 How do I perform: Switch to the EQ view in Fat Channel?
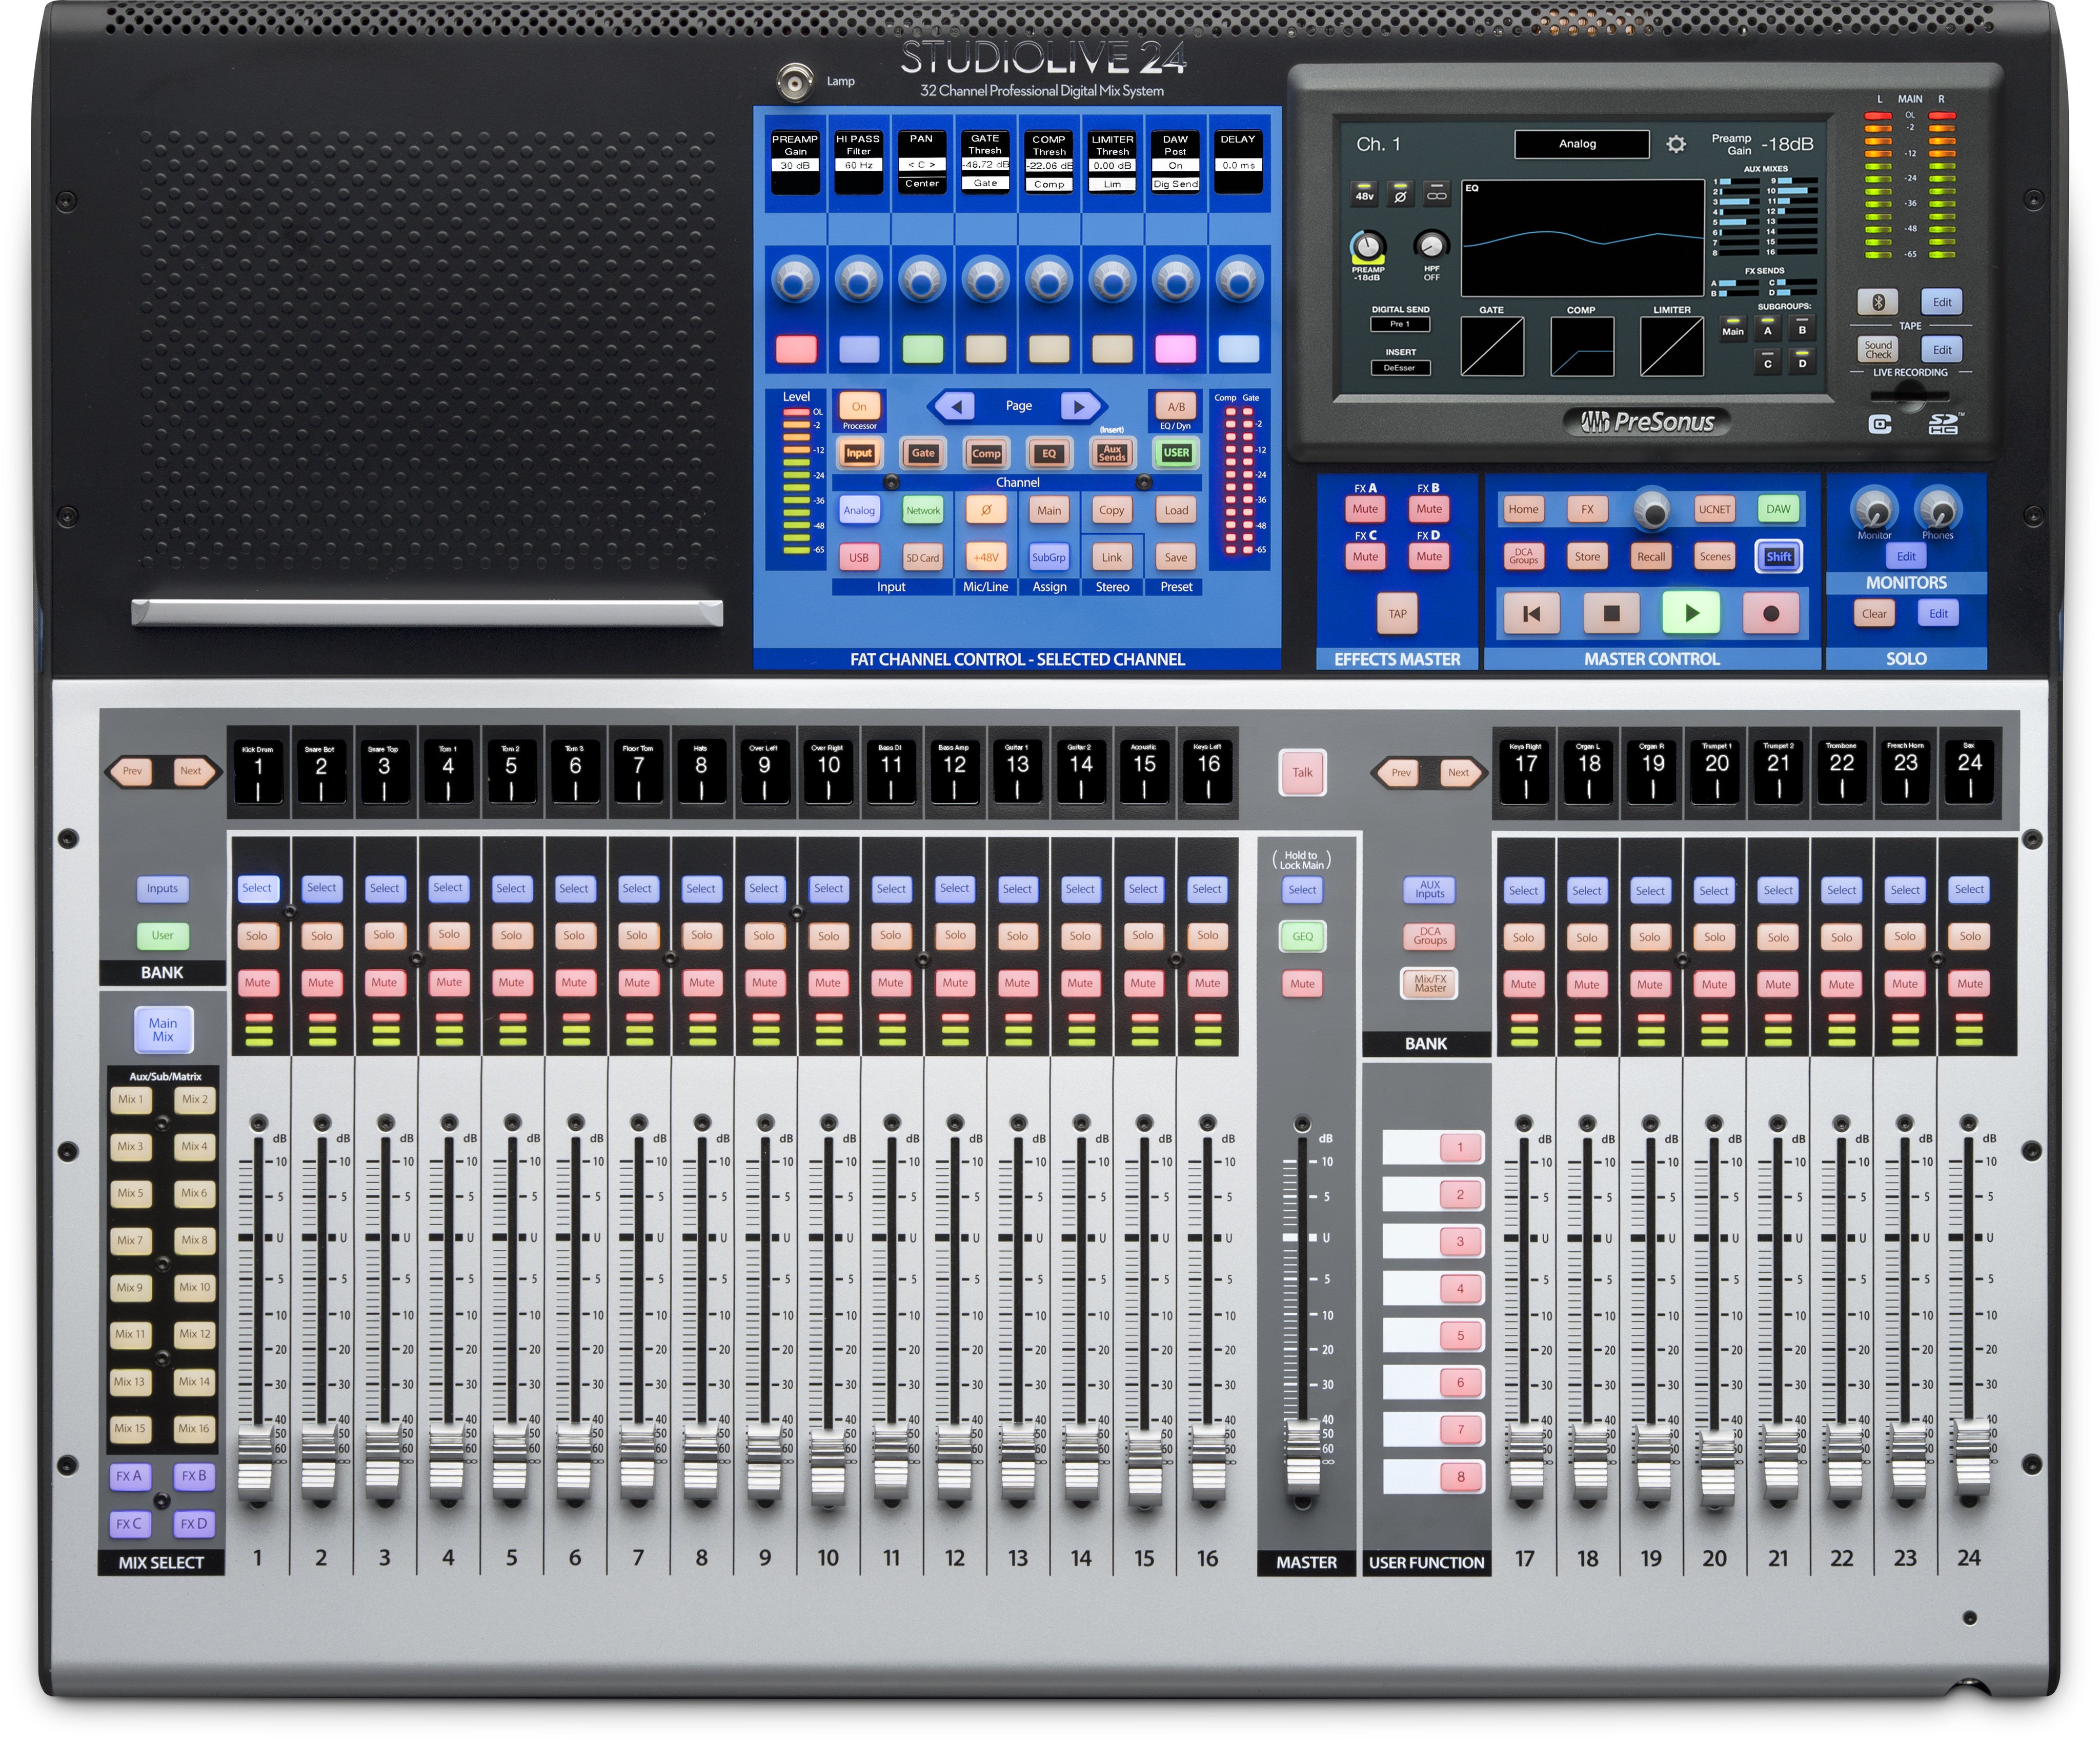(1048, 454)
